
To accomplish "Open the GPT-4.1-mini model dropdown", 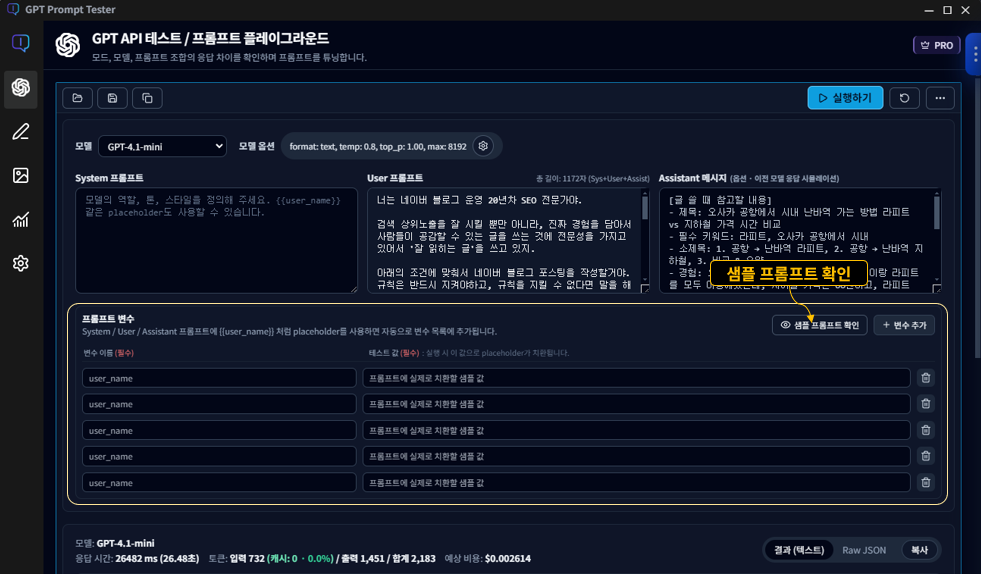I will coord(162,146).
